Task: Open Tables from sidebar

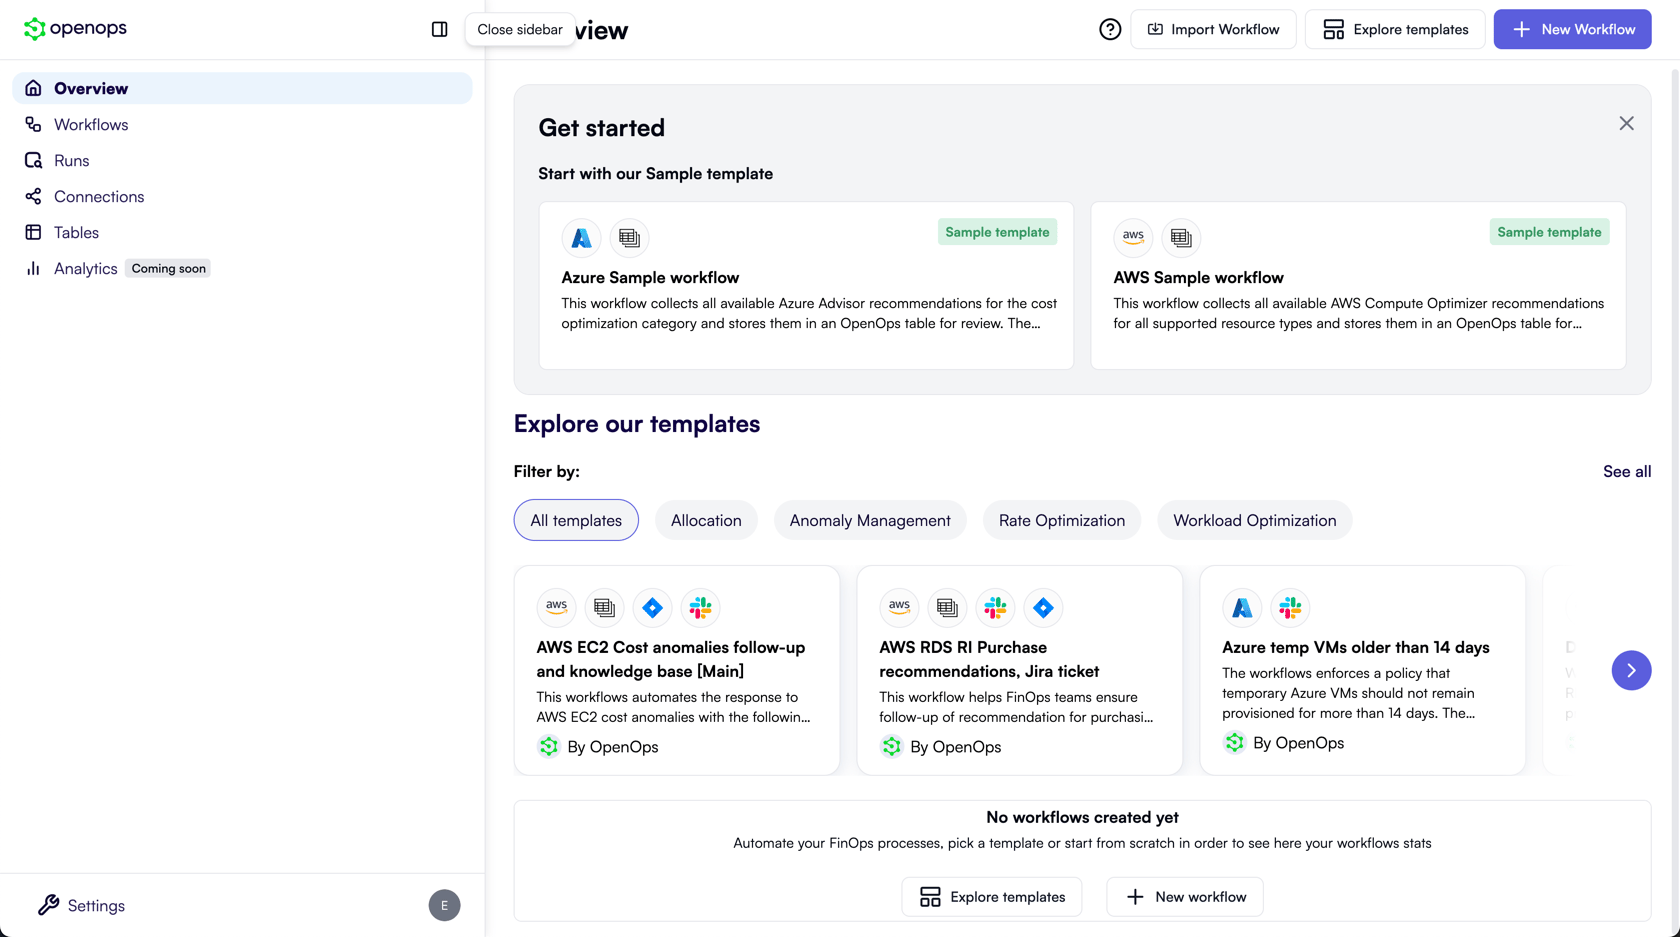Action: [x=242, y=232]
